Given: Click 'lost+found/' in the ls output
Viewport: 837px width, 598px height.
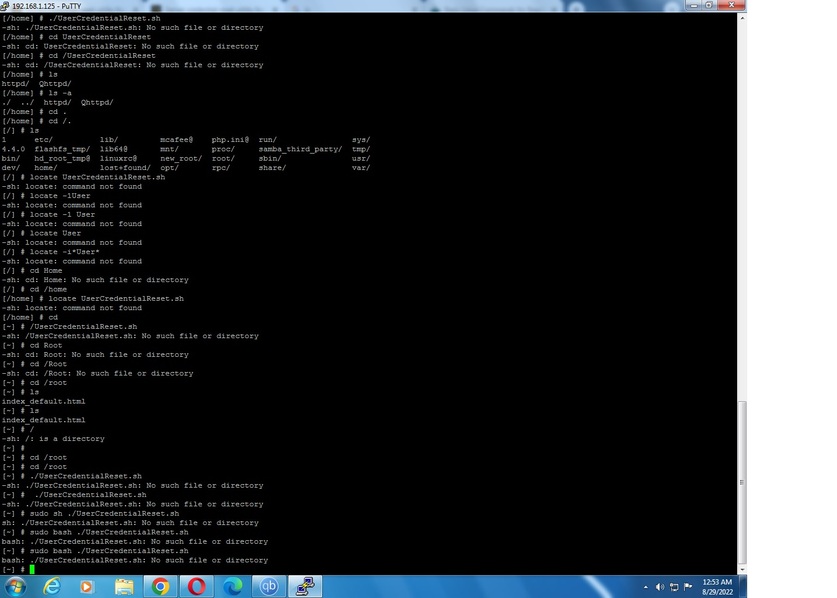Looking at the screenshot, I should tap(125, 168).
